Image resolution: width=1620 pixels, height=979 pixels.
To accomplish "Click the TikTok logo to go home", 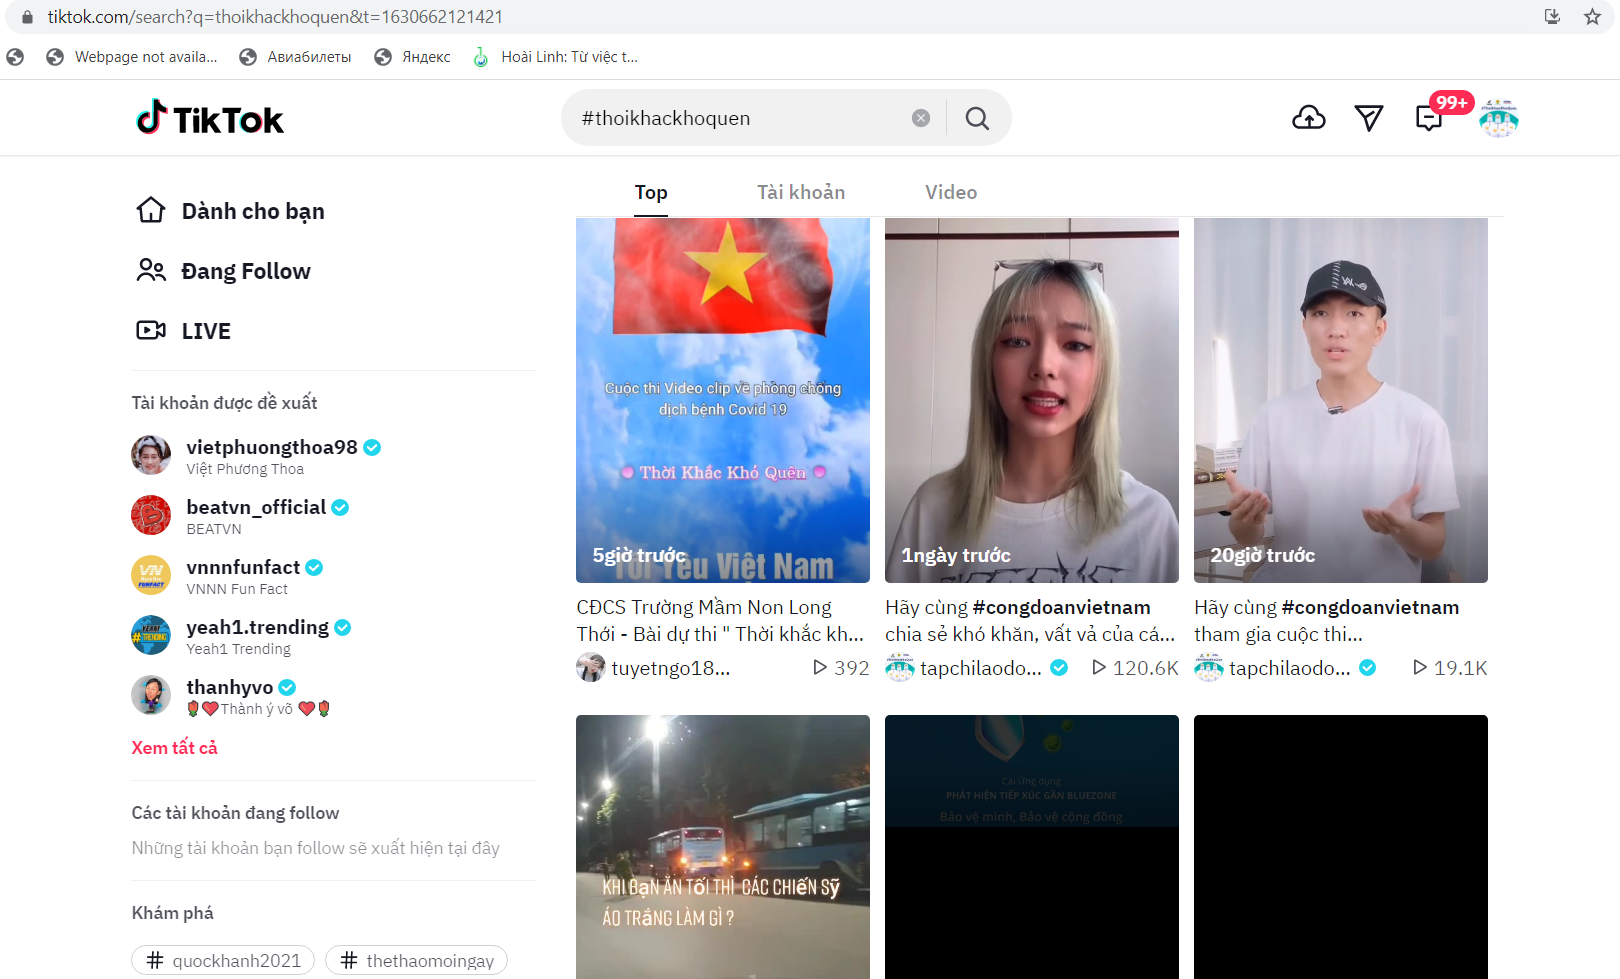I will click(209, 117).
